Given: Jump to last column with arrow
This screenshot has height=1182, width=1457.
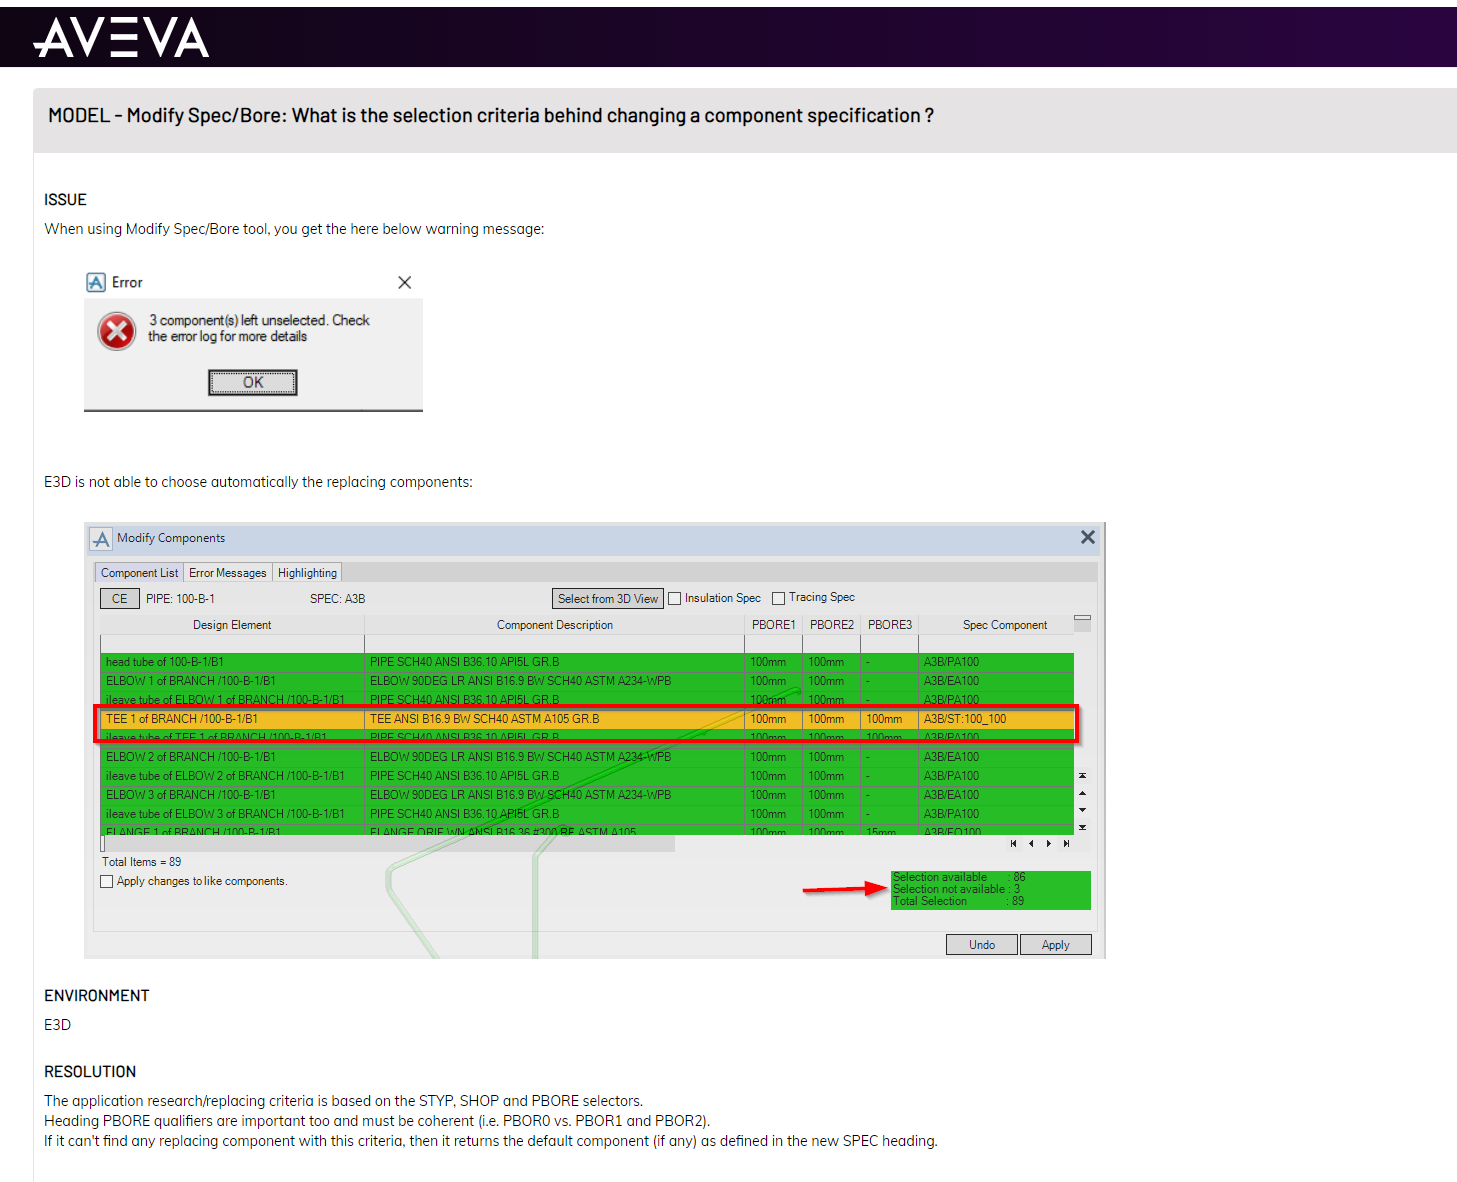Looking at the screenshot, I should [x=1066, y=844].
